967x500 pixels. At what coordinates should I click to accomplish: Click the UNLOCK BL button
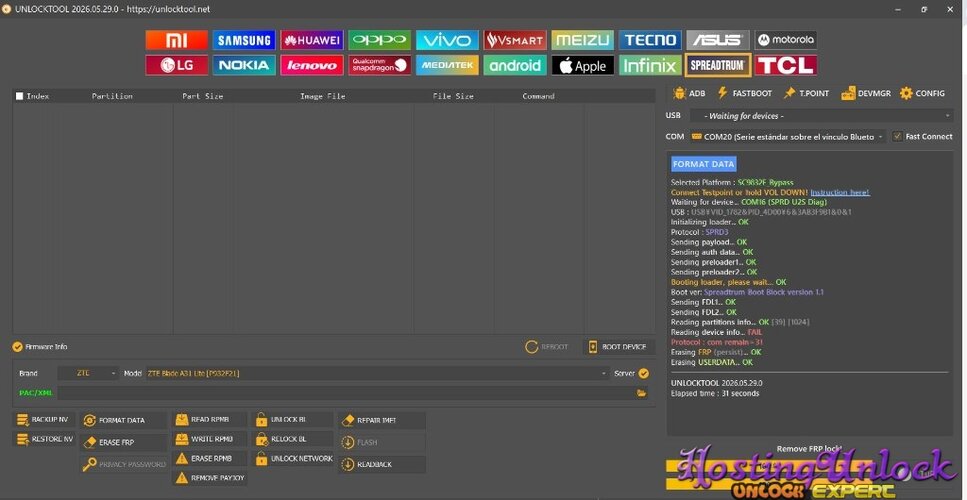[293, 419]
